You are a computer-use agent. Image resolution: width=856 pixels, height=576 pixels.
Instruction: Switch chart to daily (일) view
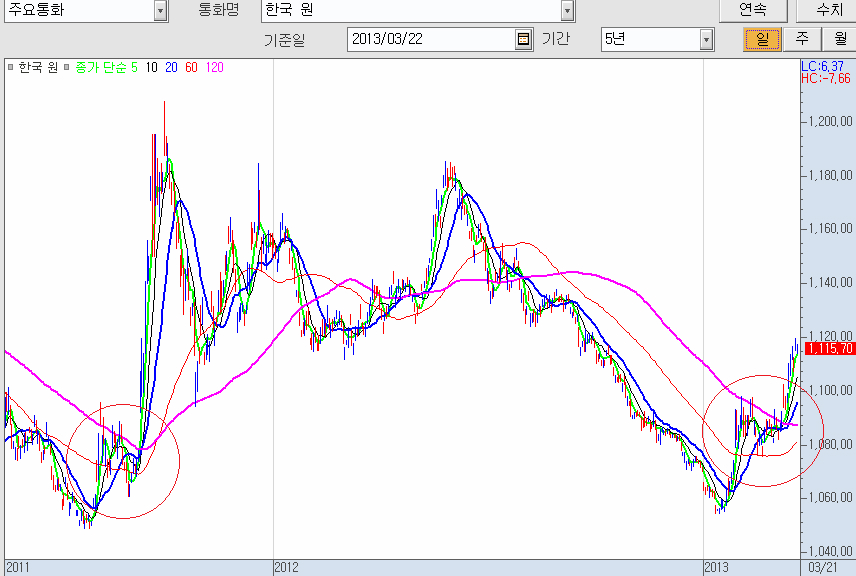(x=762, y=40)
